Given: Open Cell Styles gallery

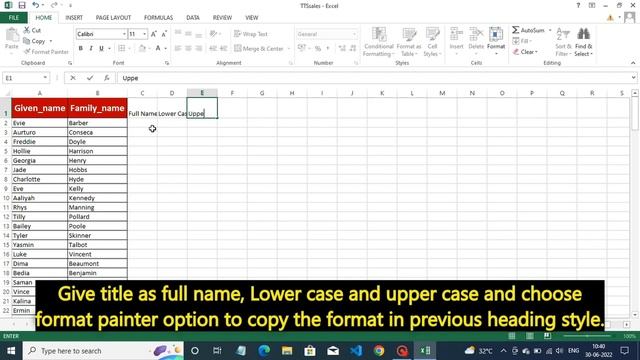Looking at the screenshot, I should pos(432,42).
